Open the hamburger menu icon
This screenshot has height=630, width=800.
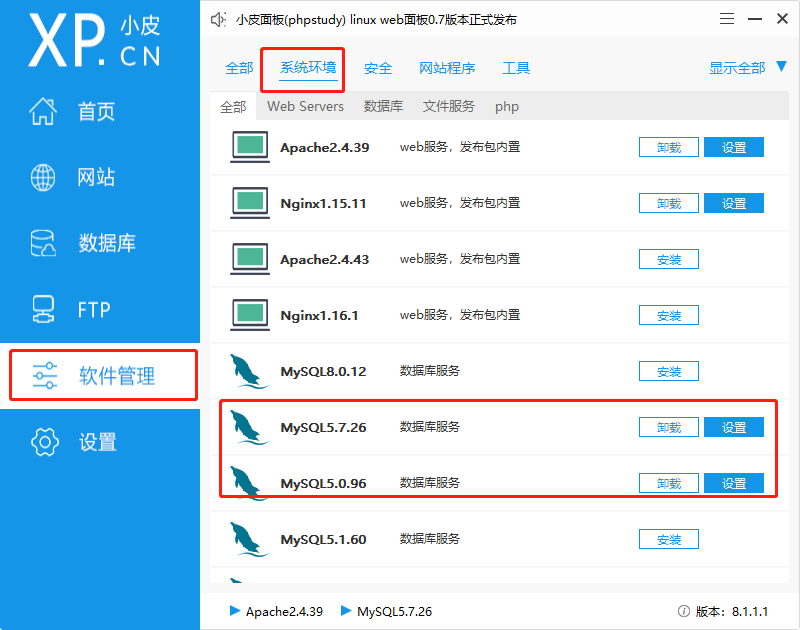727,19
